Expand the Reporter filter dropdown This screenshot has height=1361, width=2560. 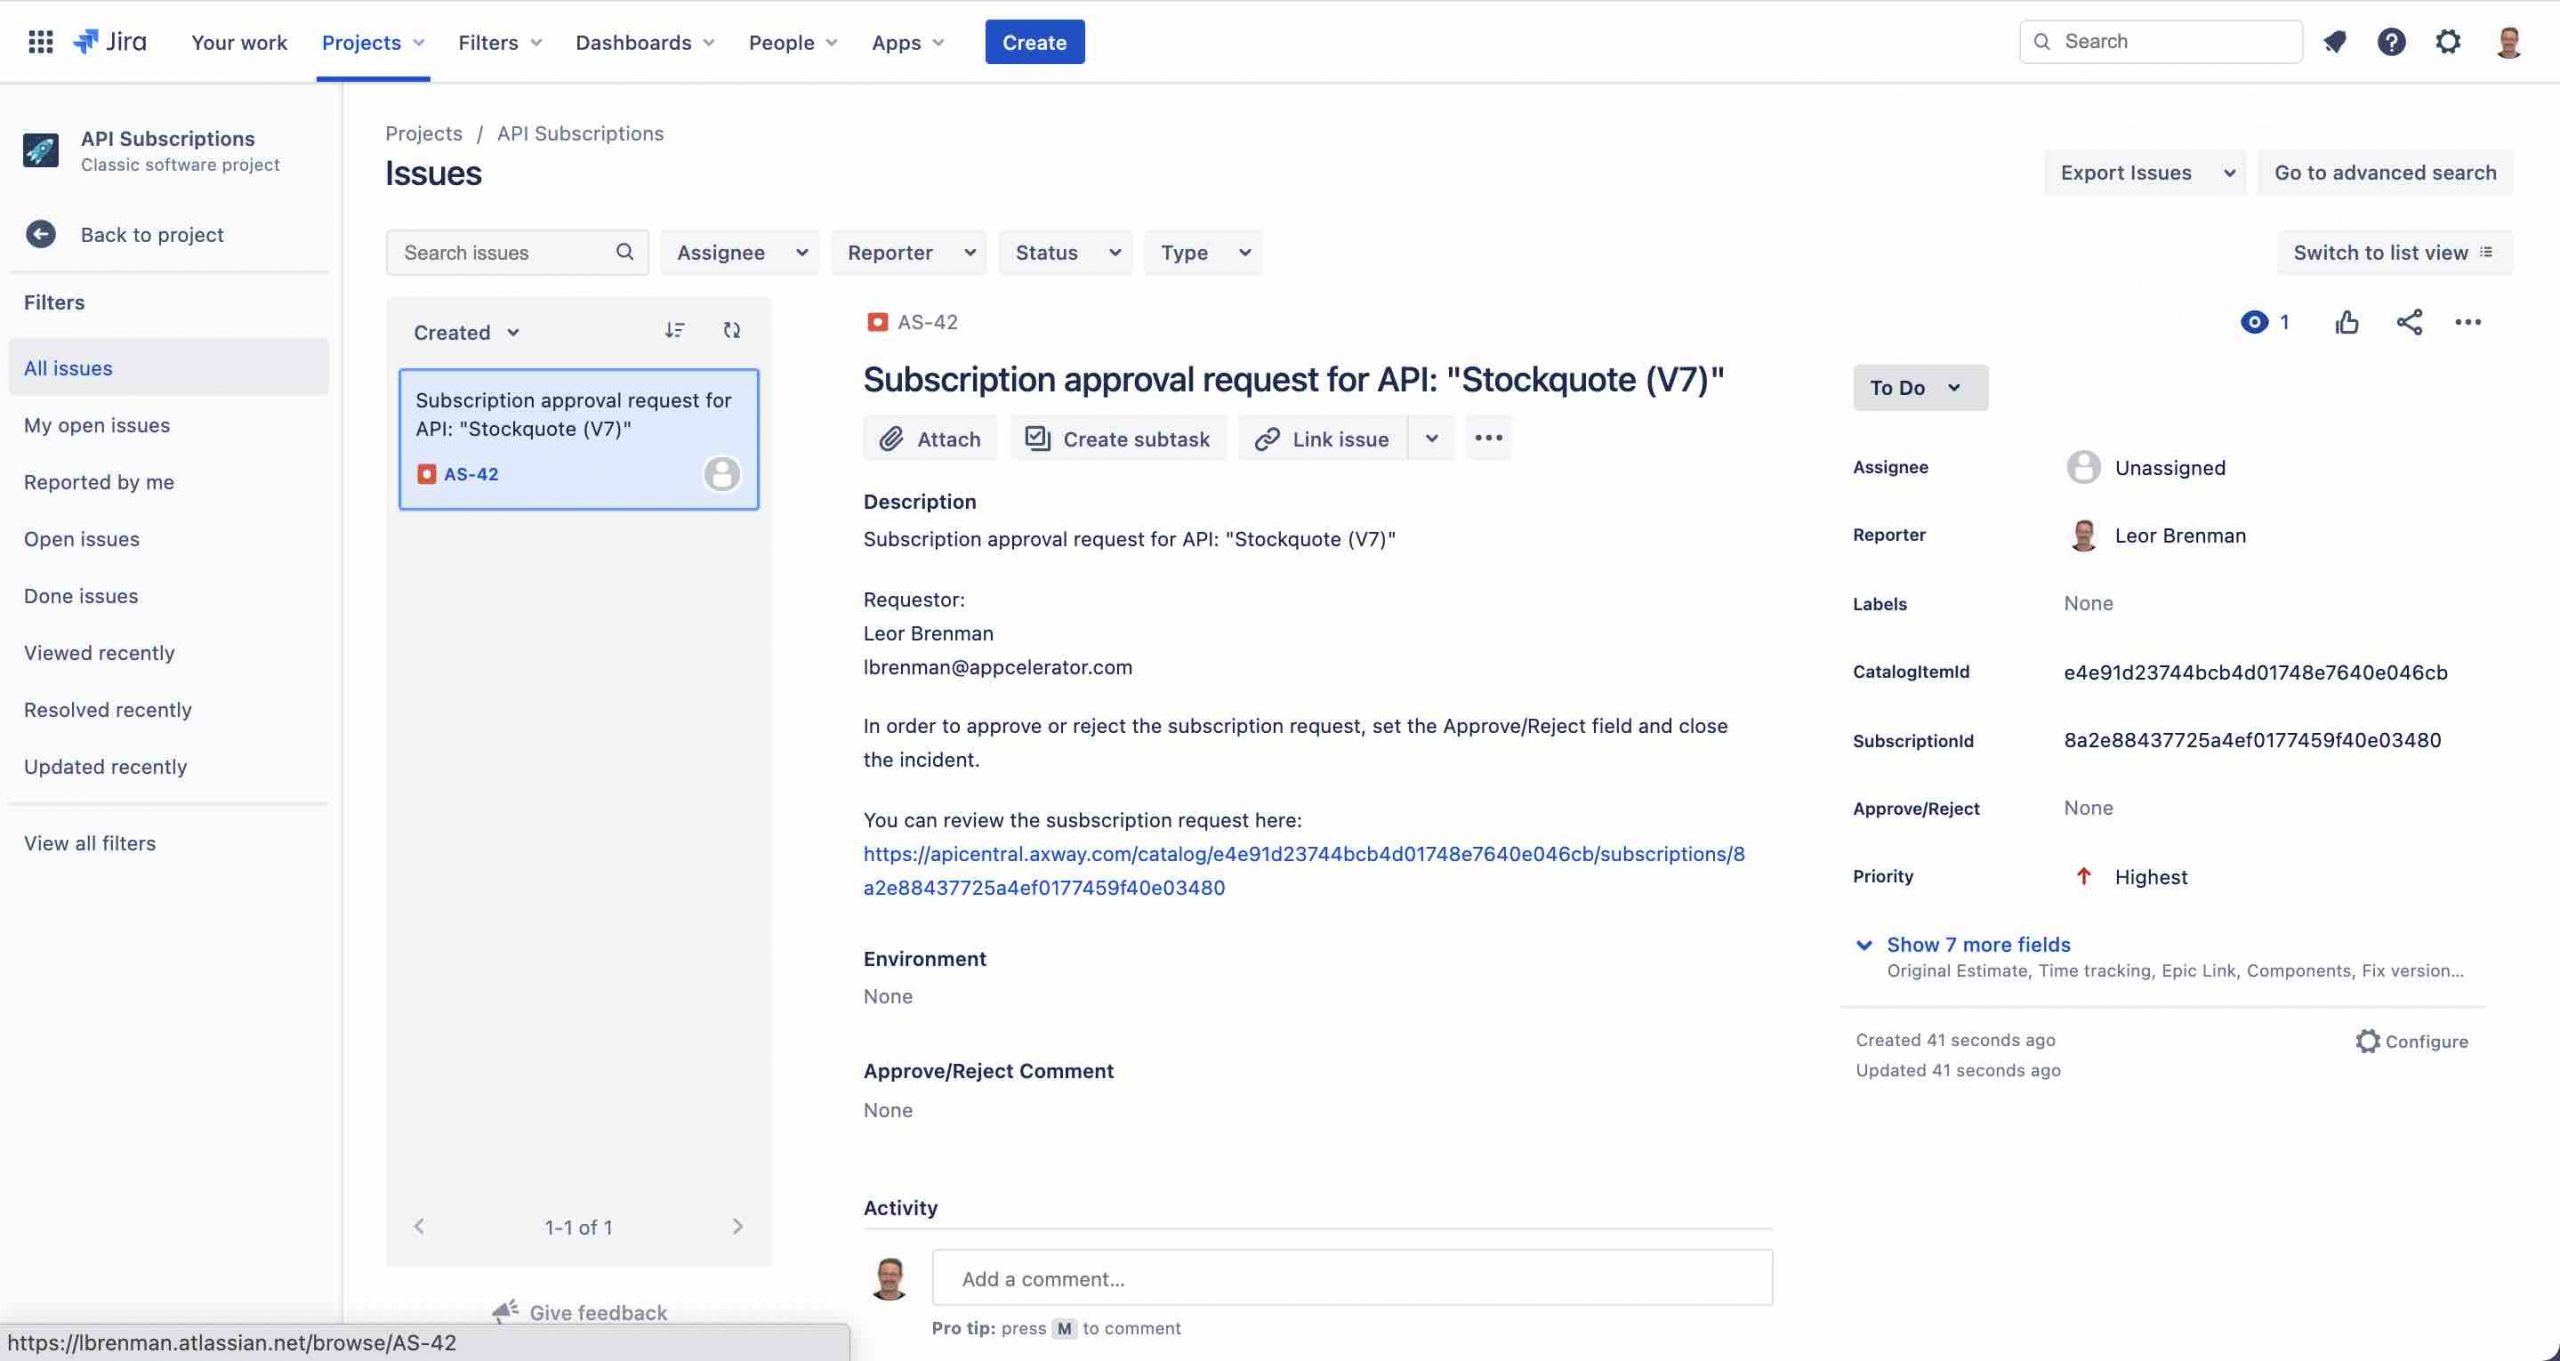pyautogui.click(x=909, y=252)
